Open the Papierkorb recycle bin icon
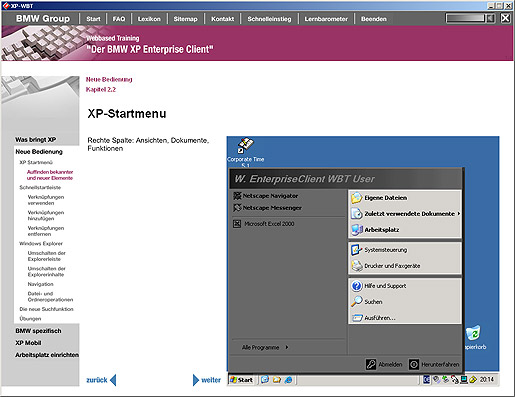The width and height of the screenshot is (515, 397). (473, 333)
